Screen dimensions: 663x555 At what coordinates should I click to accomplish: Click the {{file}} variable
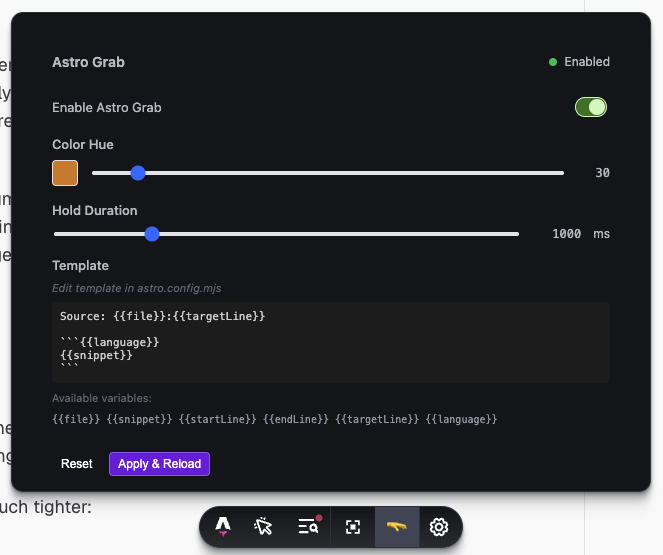point(76,419)
